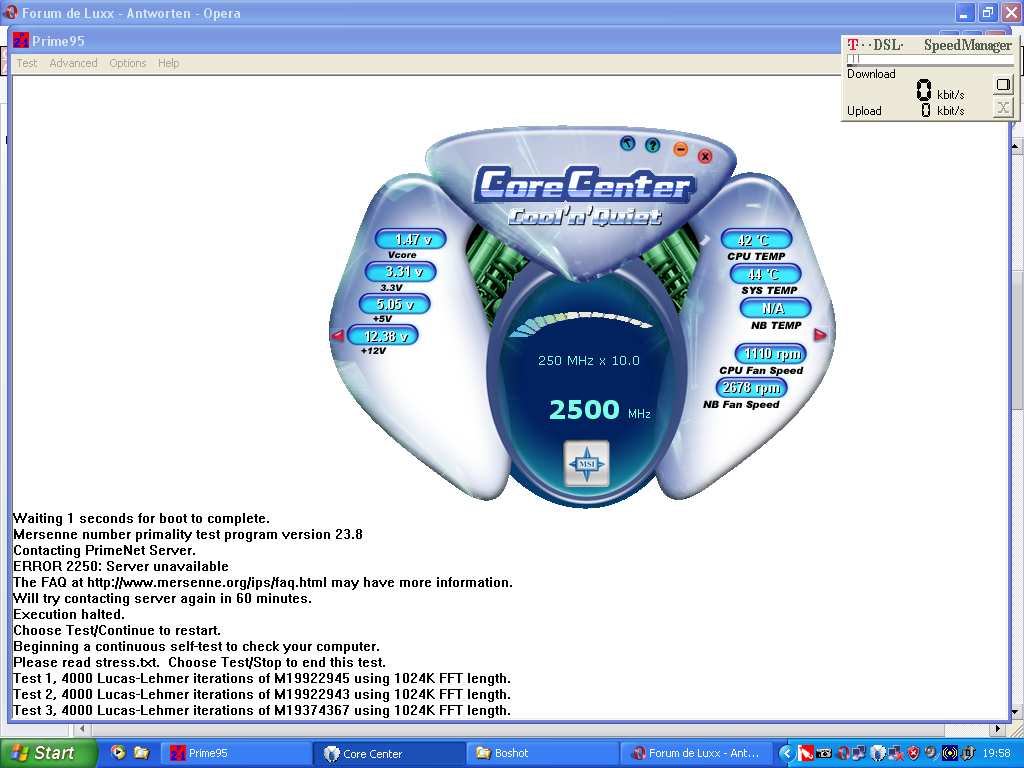Click the MSI logo button in Core Center
The width and height of the screenshot is (1024, 768).
pyautogui.click(x=586, y=463)
